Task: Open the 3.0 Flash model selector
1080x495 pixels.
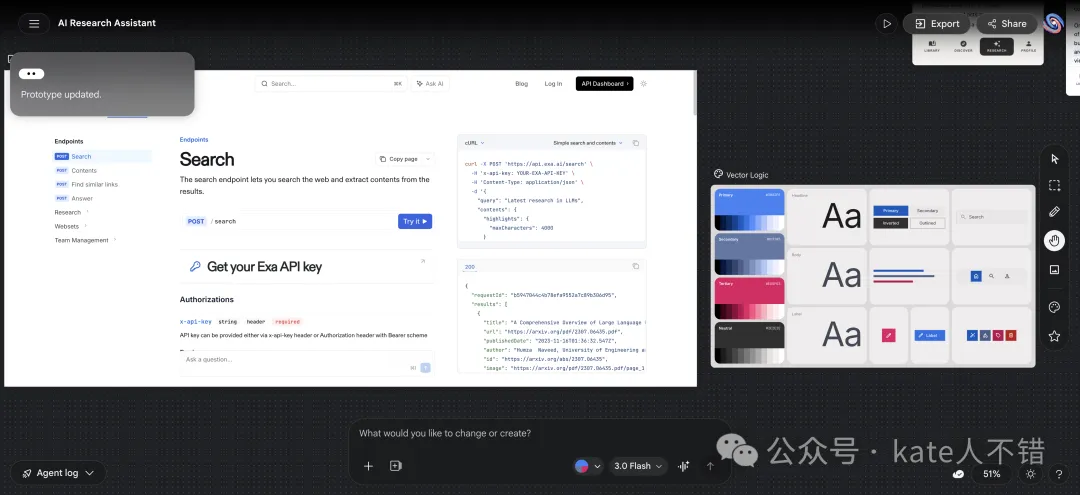Action: point(639,466)
